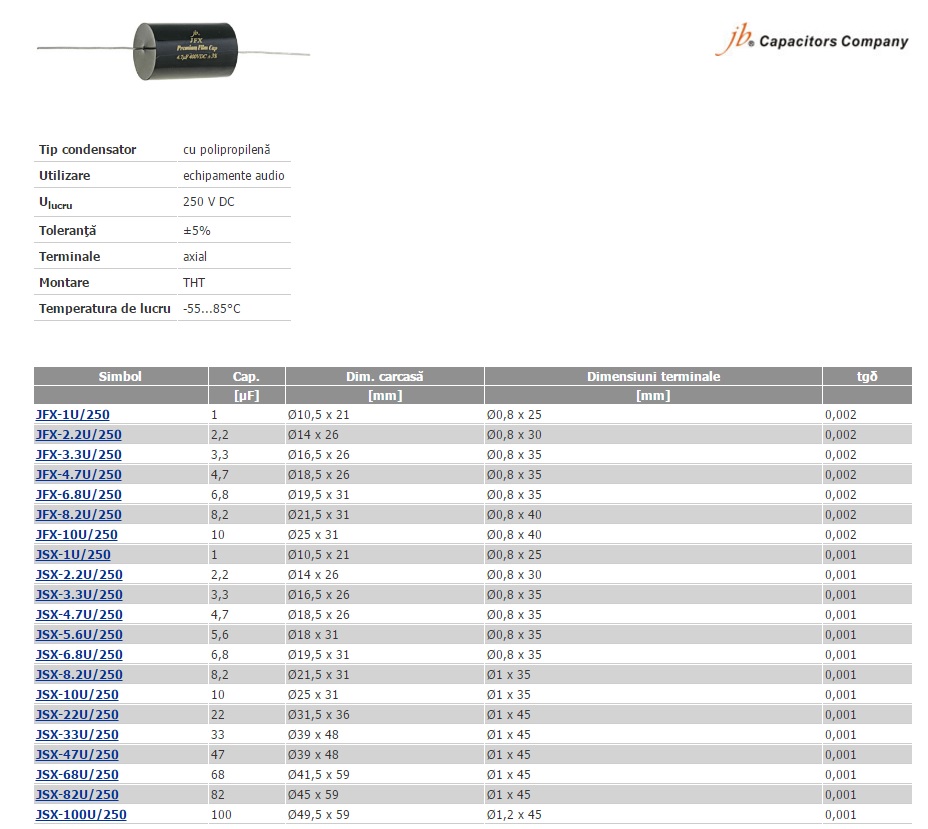Select the JSX-47U/250 link
This screenshot has width=928, height=829.
[x=77, y=754]
